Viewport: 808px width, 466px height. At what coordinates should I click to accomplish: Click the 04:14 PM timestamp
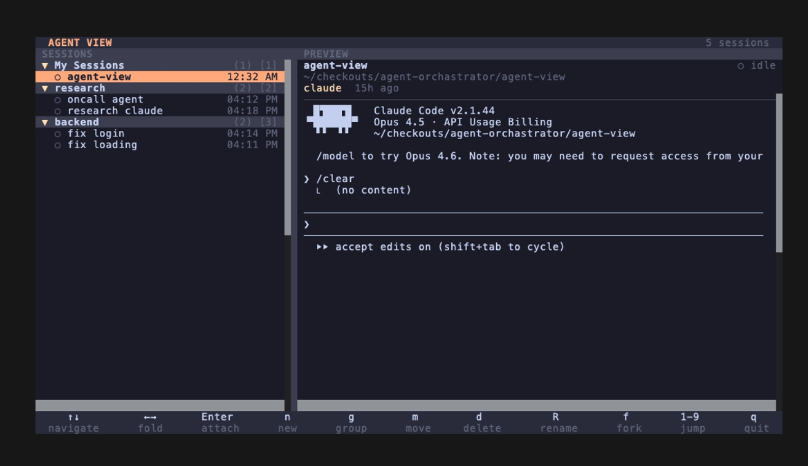tap(252, 134)
